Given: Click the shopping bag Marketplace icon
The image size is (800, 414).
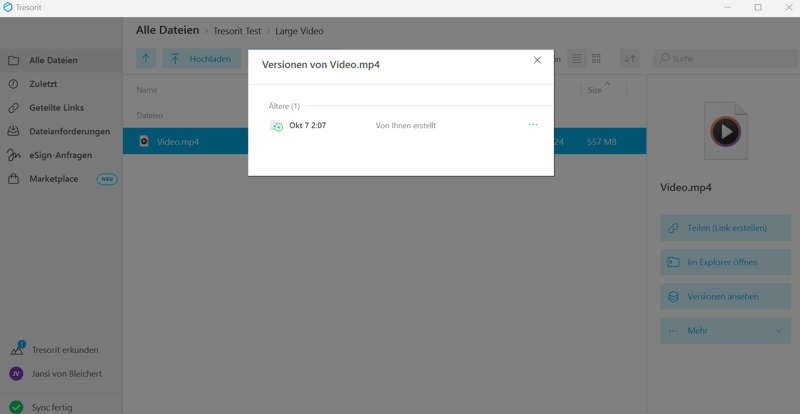Looking at the screenshot, I should pos(14,179).
